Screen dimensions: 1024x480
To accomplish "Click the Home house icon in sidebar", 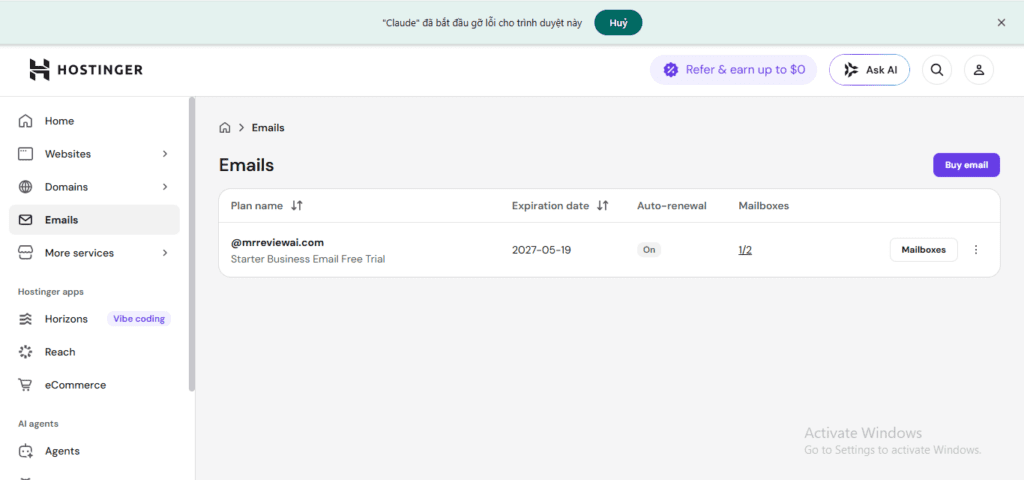I will [x=25, y=121].
